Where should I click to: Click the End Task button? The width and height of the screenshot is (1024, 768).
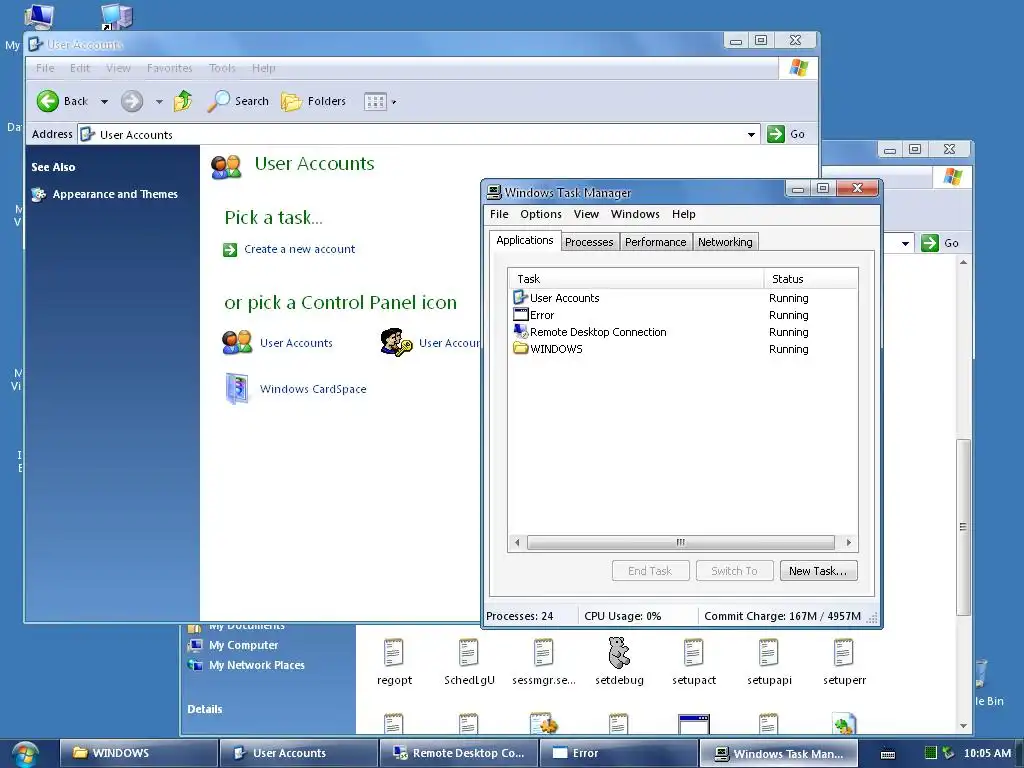click(x=650, y=571)
